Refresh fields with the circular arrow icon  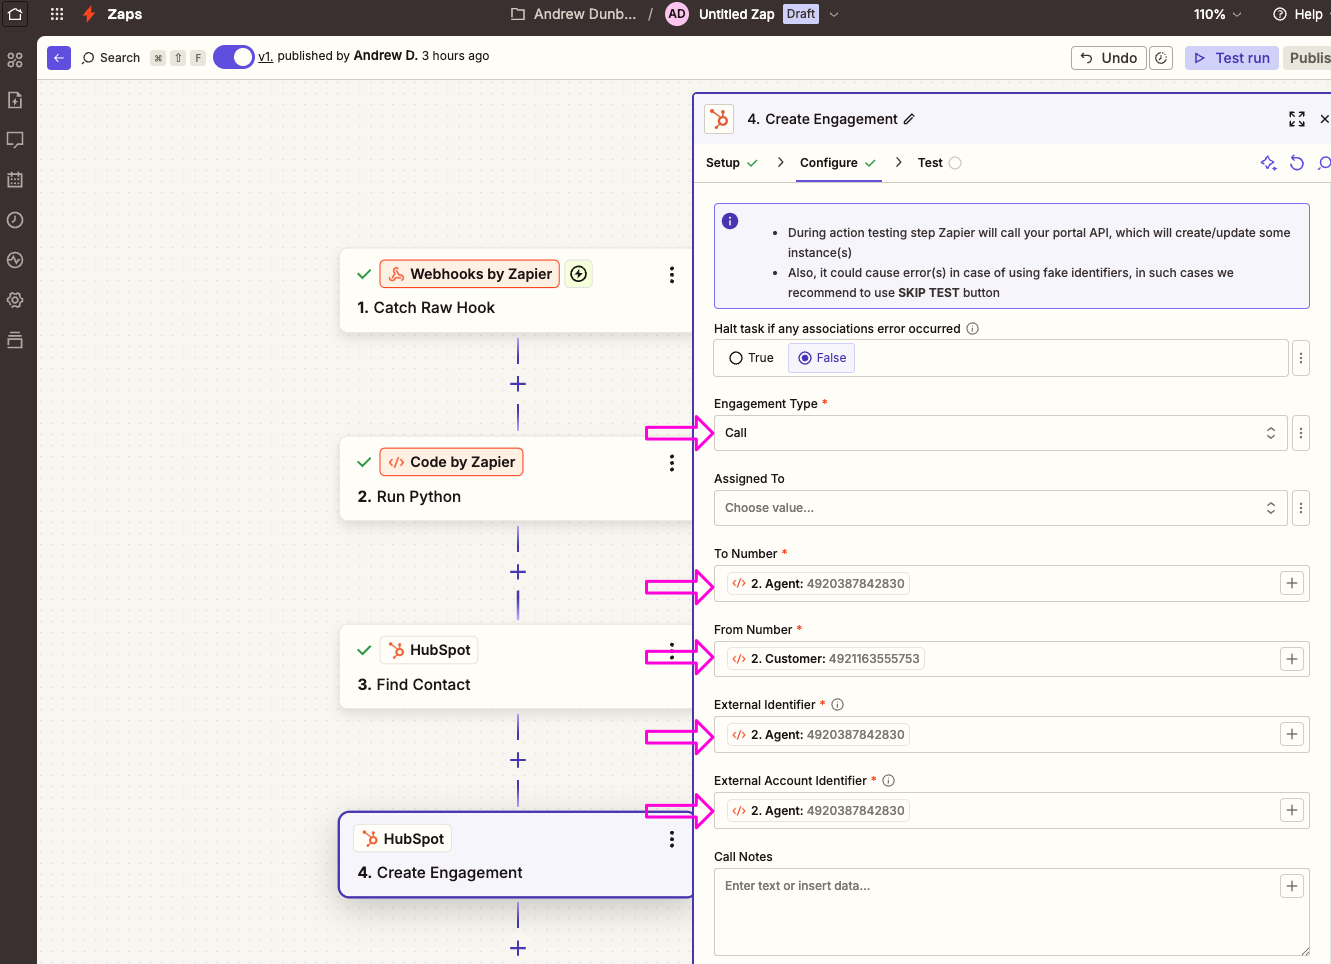click(1297, 163)
